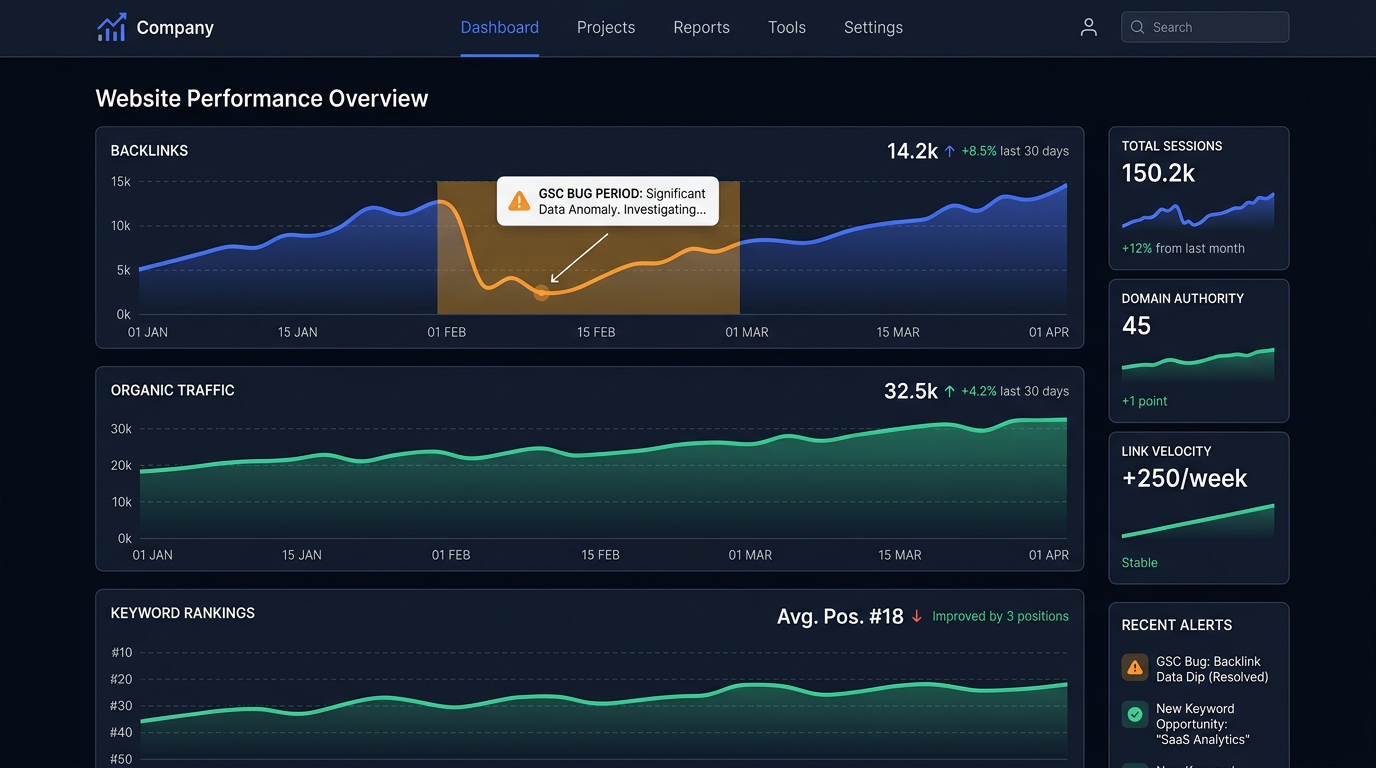The height and width of the screenshot is (768, 1376).
Task: Click the 14.2k backlinks value
Action: coord(912,151)
